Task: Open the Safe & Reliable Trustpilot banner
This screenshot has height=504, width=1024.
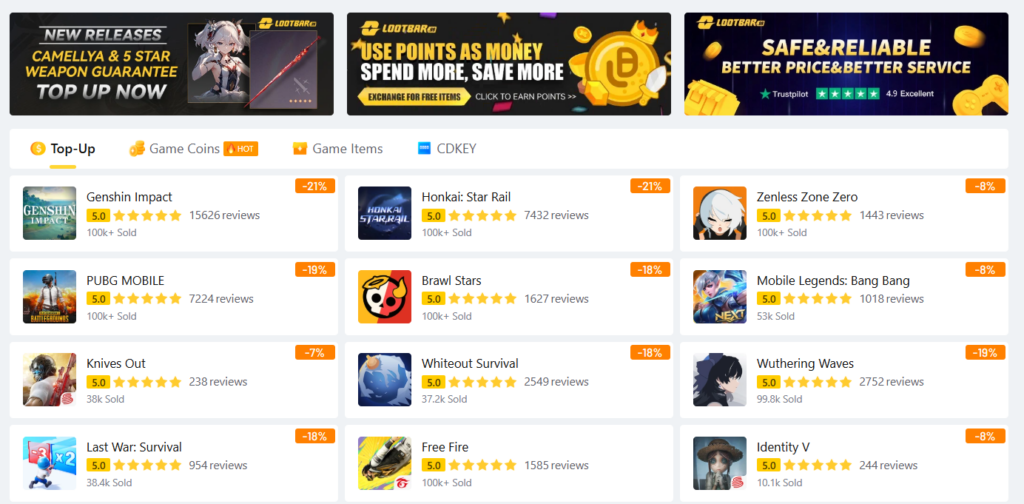Action: pos(846,64)
